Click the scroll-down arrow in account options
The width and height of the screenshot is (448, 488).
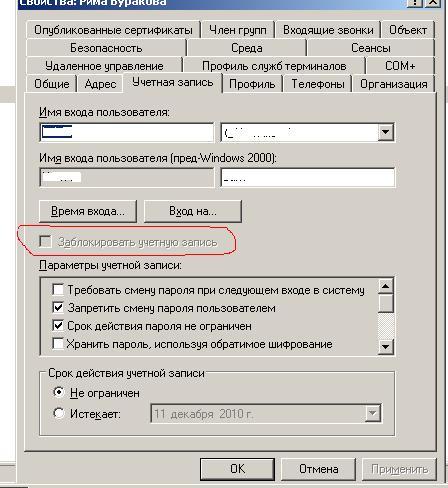point(385,347)
